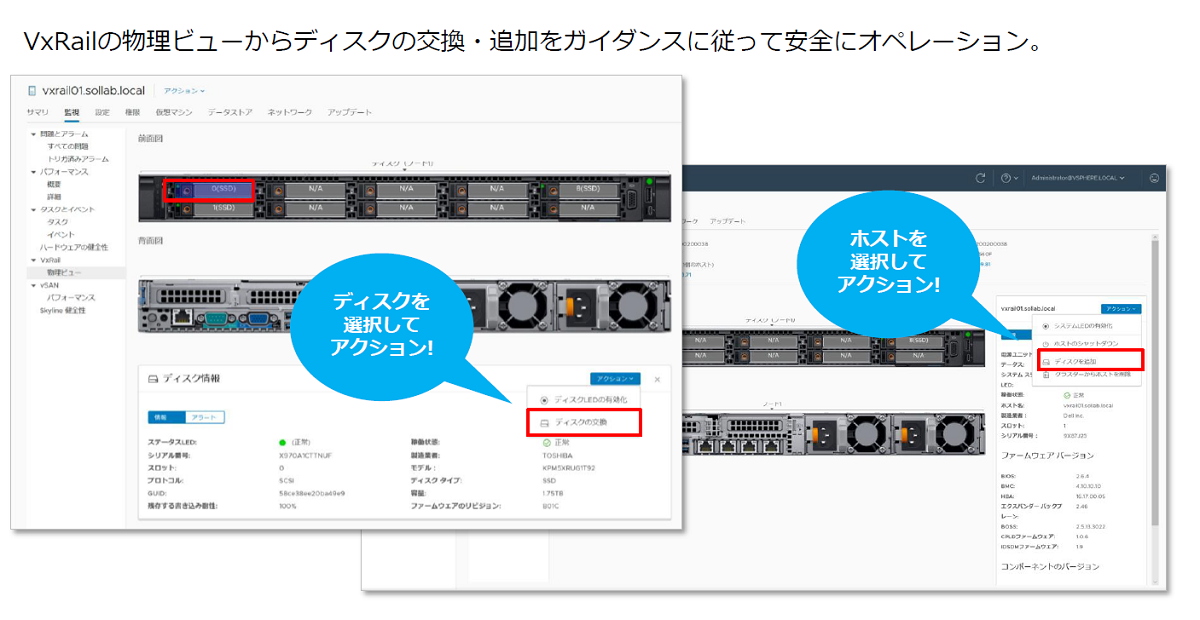This screenshot has height=620, width=1200.
Task: Open the ネットワーク tab in the left window
Action: (x=290, y=112)
